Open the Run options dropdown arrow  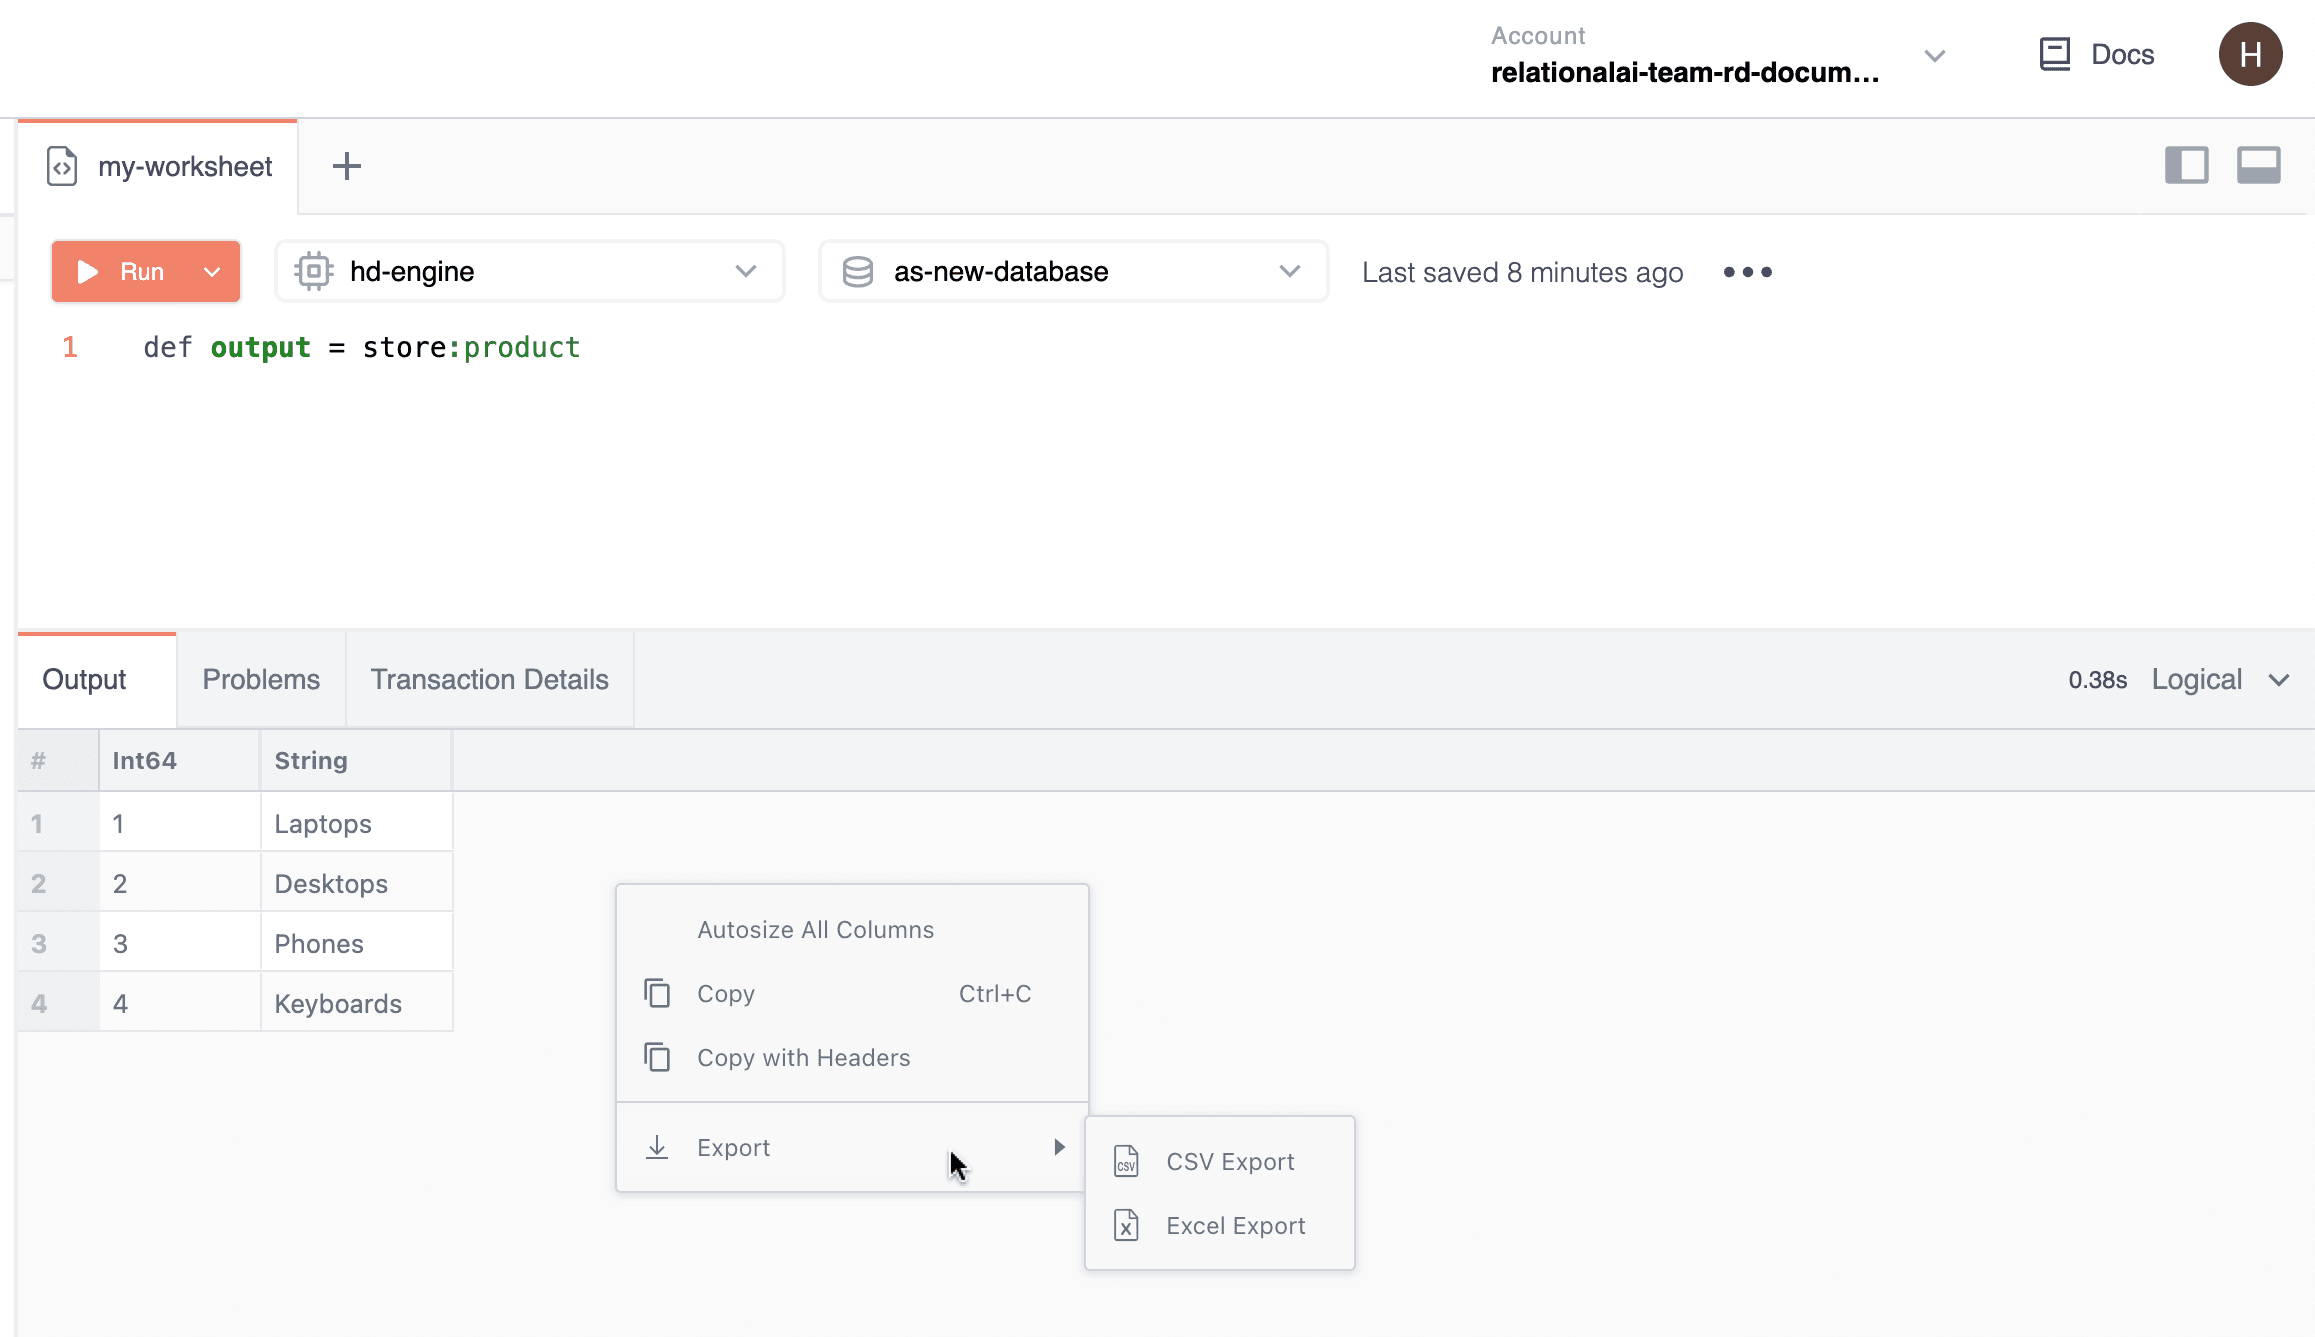tap(212, 272)
